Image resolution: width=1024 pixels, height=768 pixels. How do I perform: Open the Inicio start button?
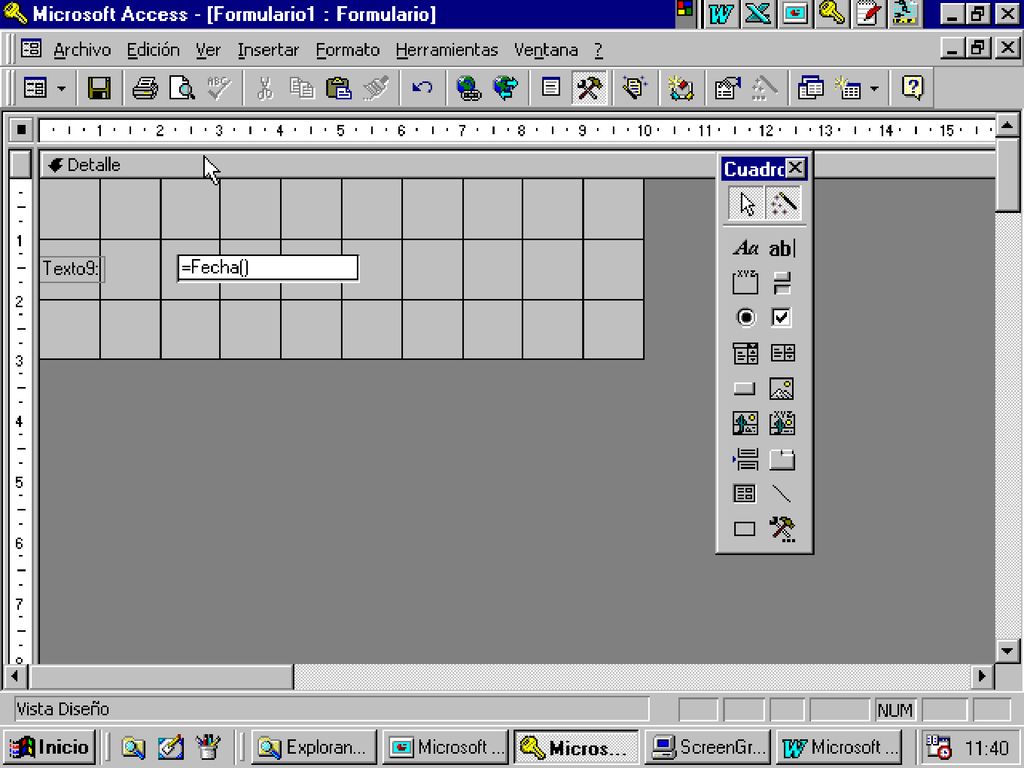pos(50,747)
